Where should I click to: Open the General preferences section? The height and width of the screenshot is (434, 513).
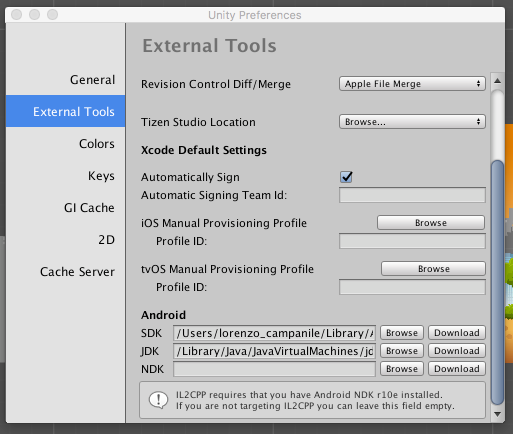point(92,80)
